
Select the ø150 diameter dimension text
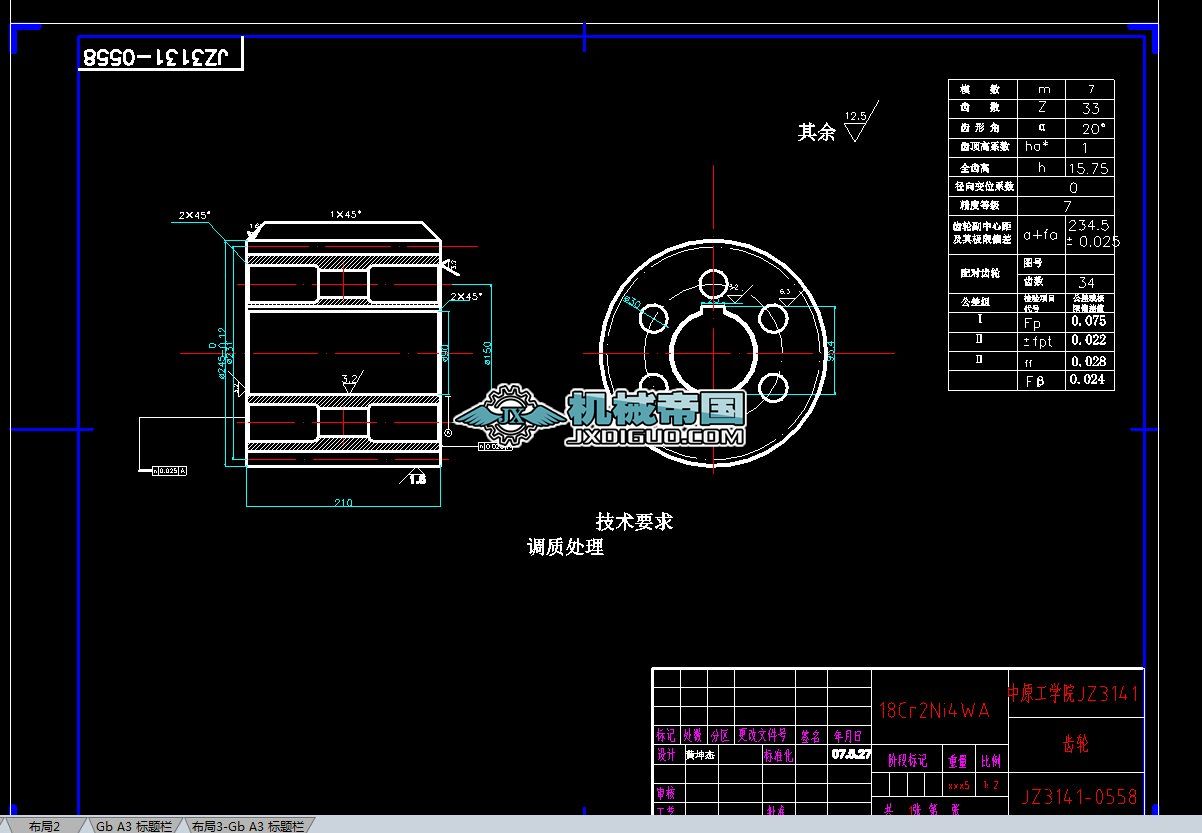coord(487,353)
